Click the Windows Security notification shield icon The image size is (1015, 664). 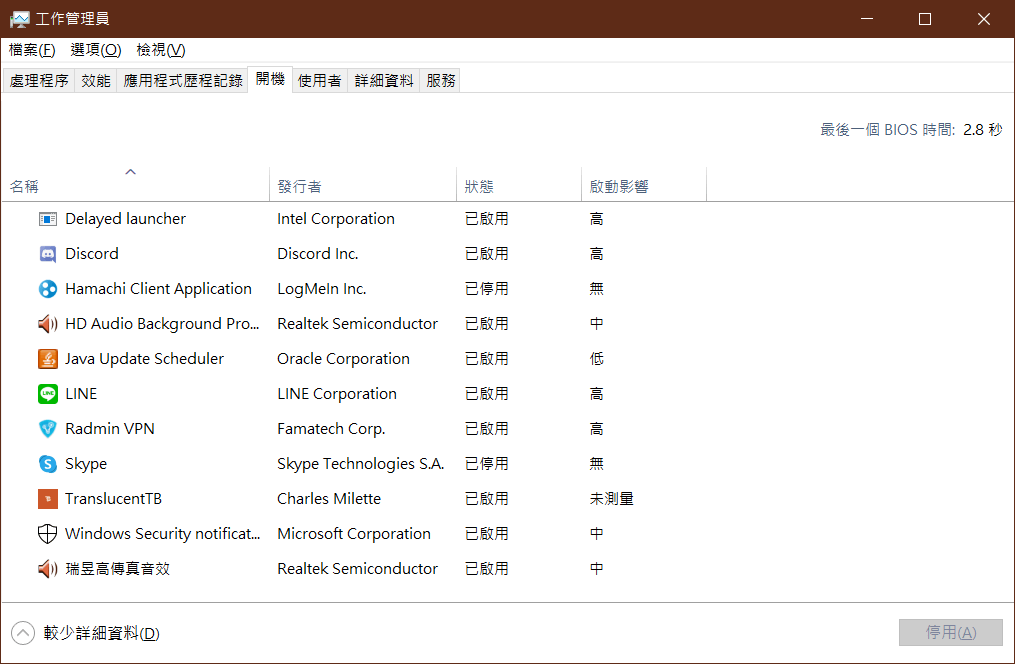[48, 534]
